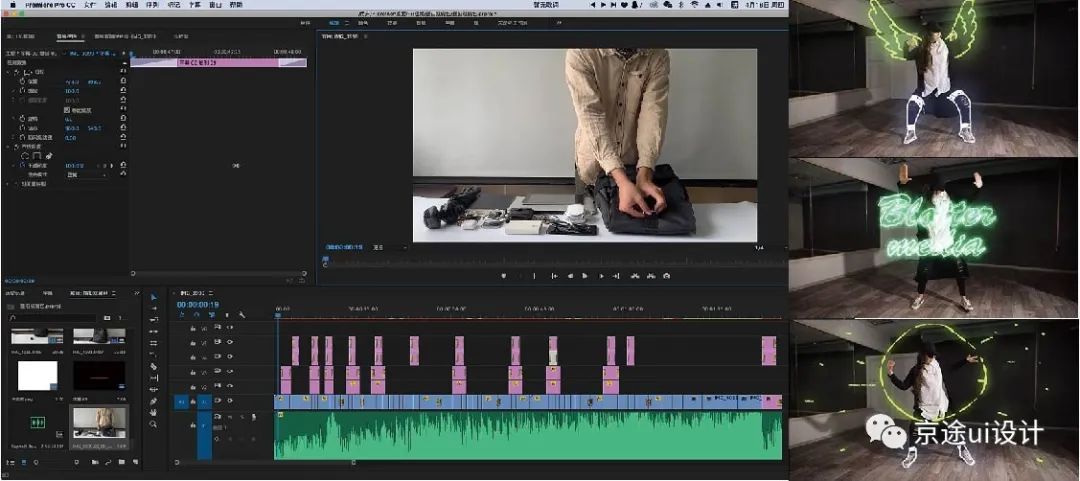Toggle Linked Selection in timeline header

point(211,315)
